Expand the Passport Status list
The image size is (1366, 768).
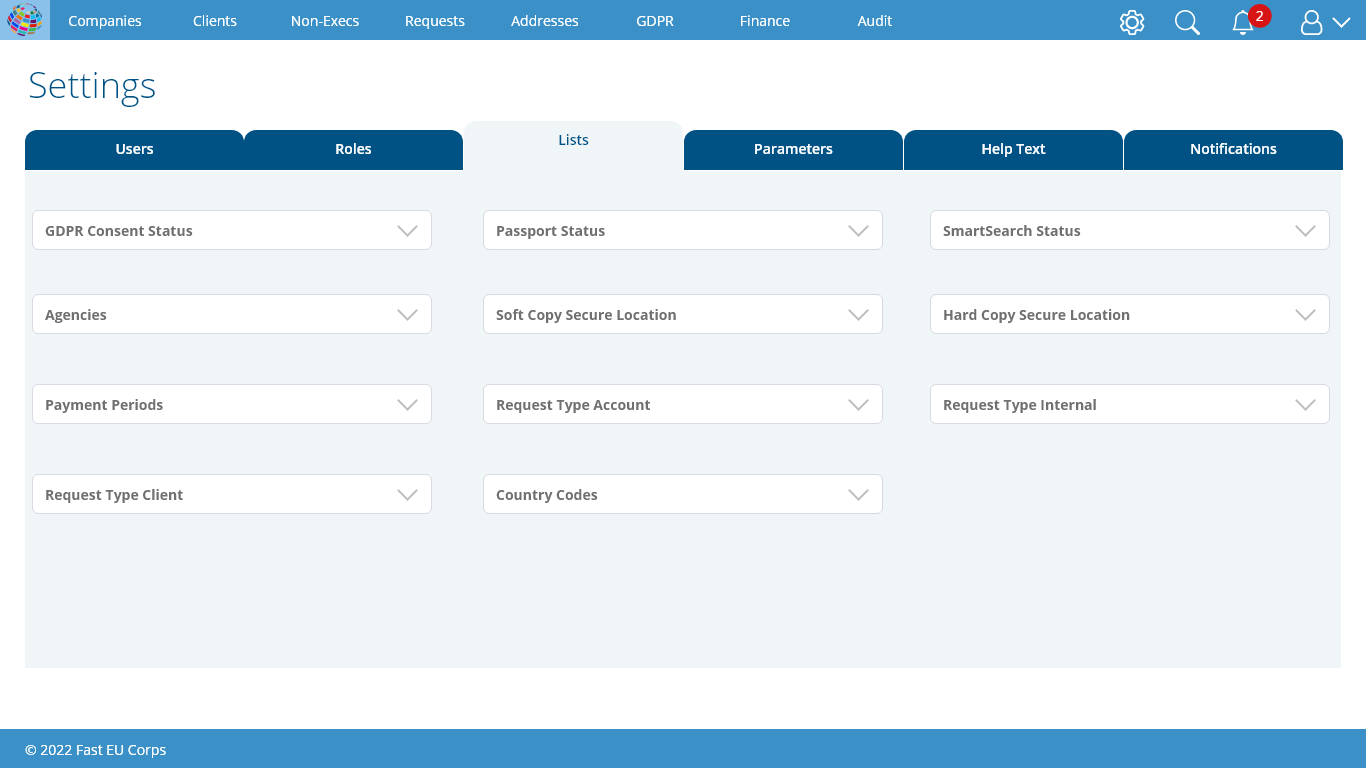pos(683,230)
